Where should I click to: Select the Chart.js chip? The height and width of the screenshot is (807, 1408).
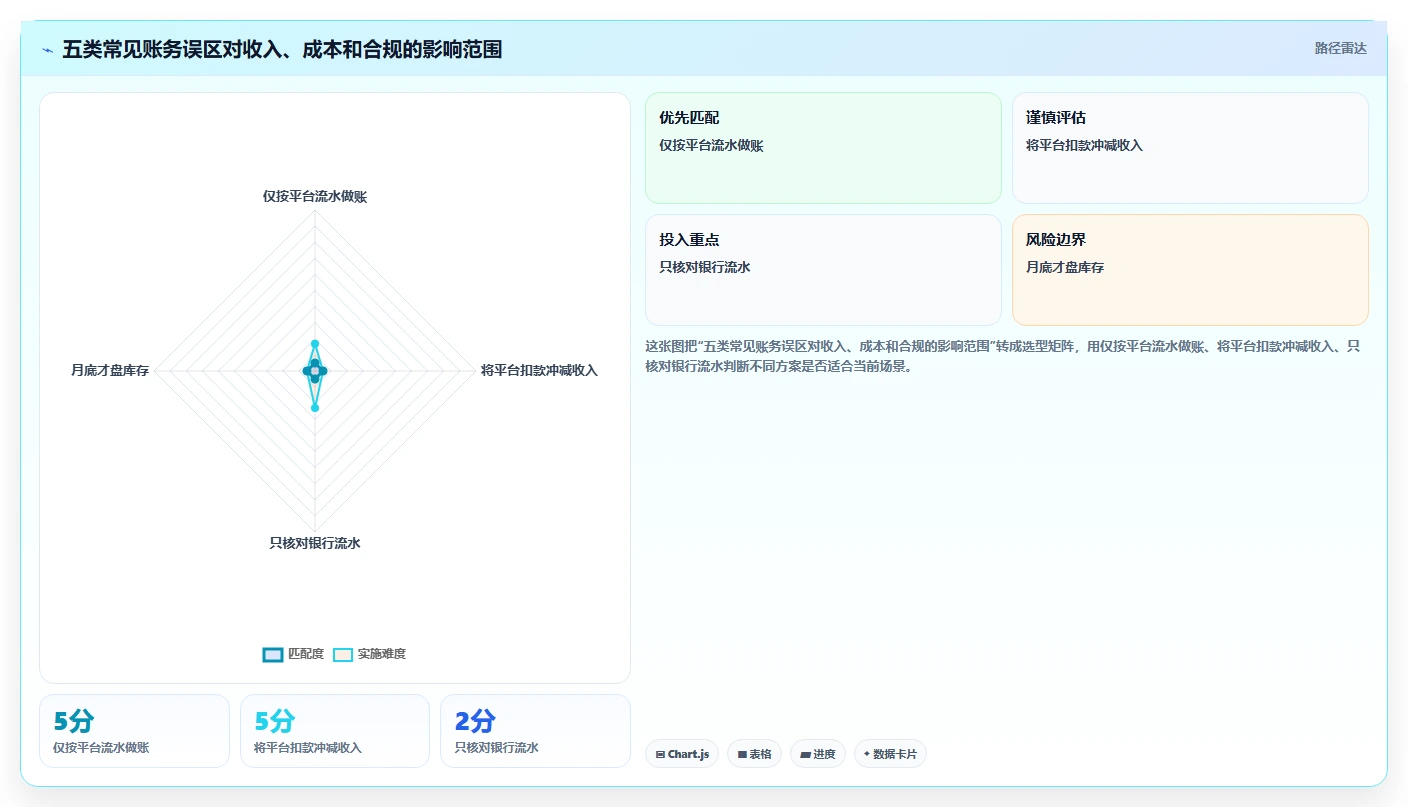[x=682, y=754]
